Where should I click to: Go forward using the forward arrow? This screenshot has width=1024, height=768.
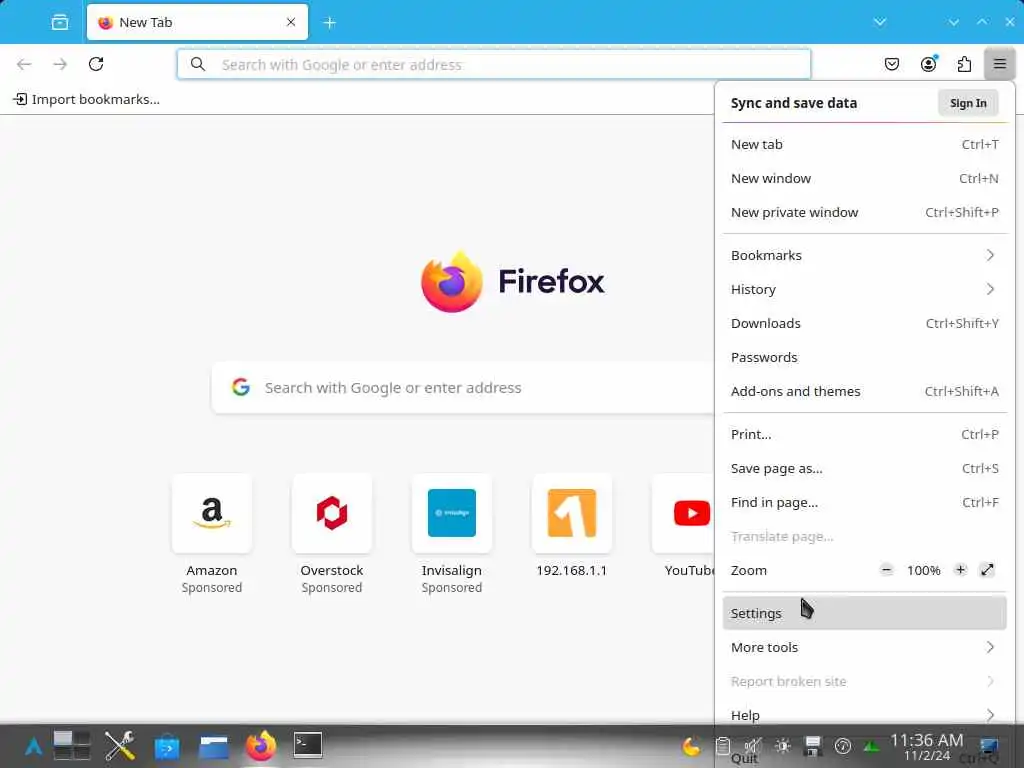60,64
